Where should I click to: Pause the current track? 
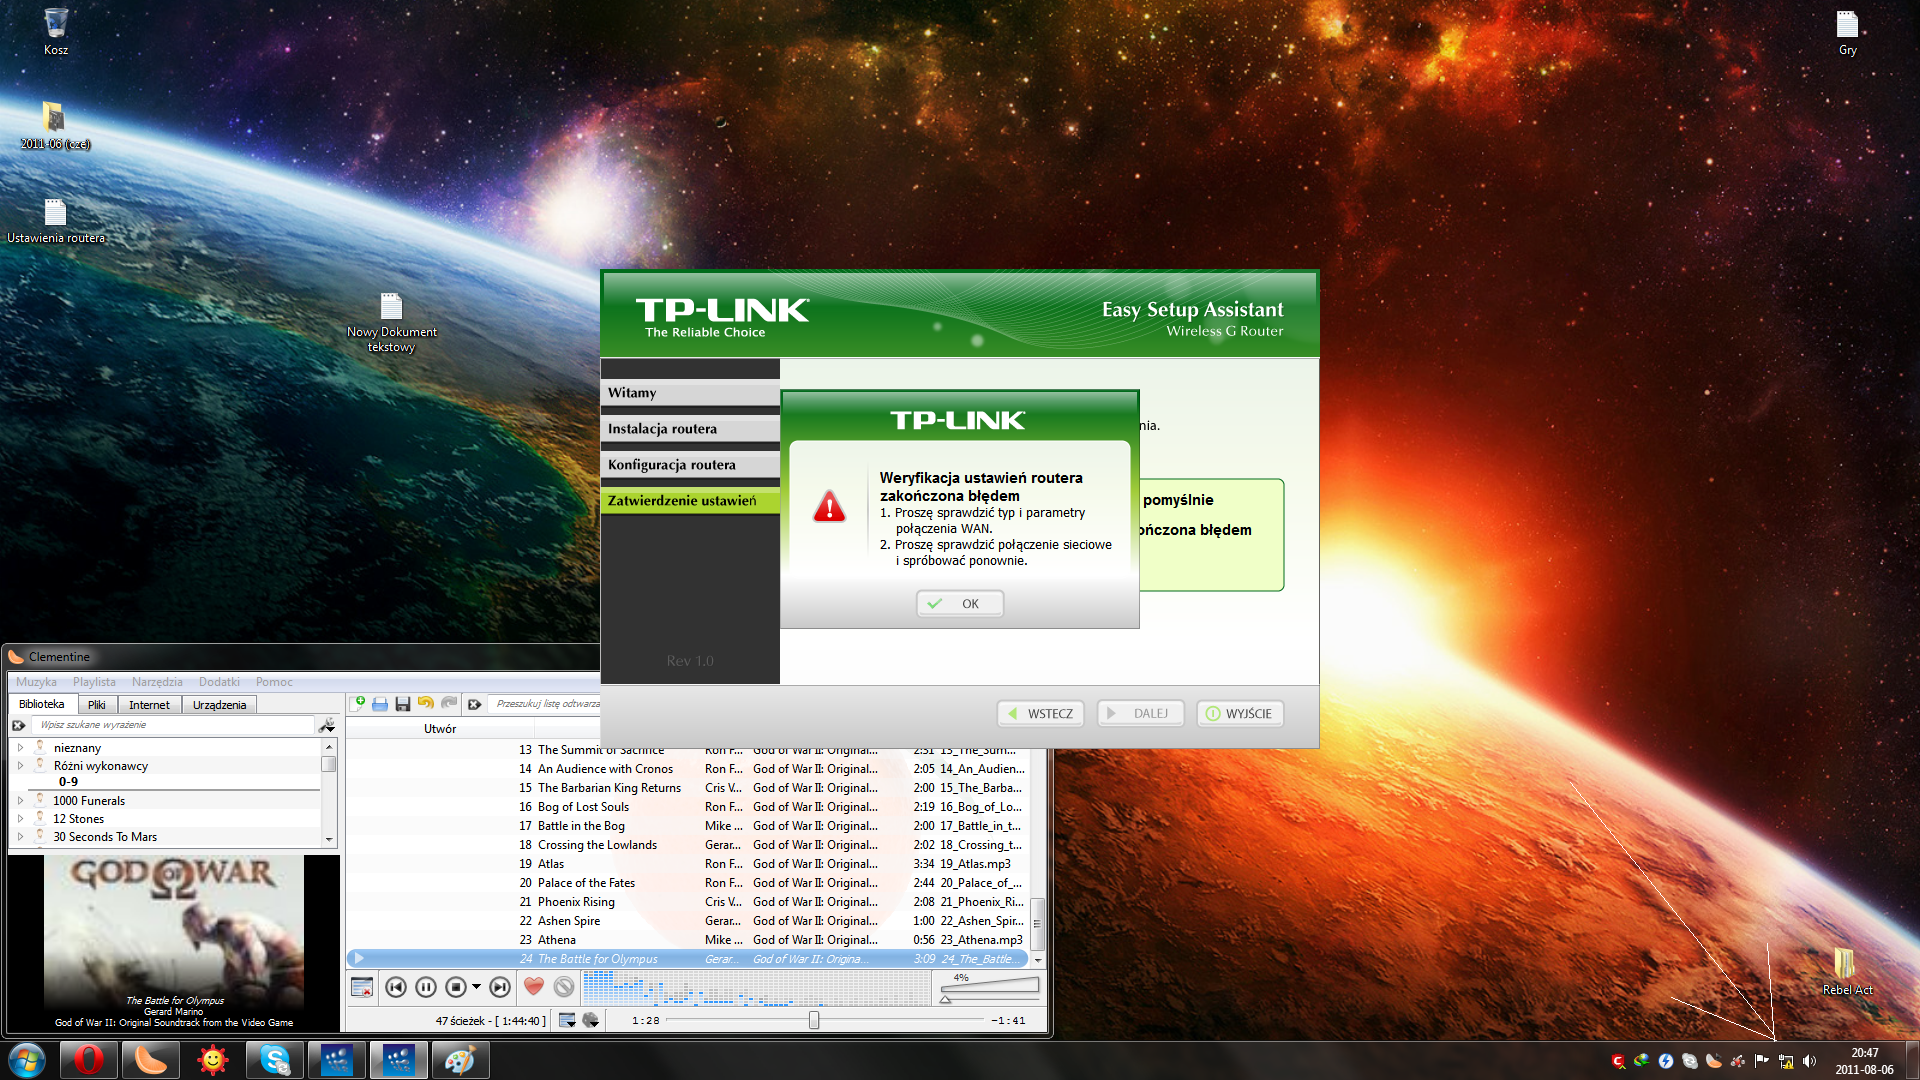pyautogui.click(x=426, y=988)
